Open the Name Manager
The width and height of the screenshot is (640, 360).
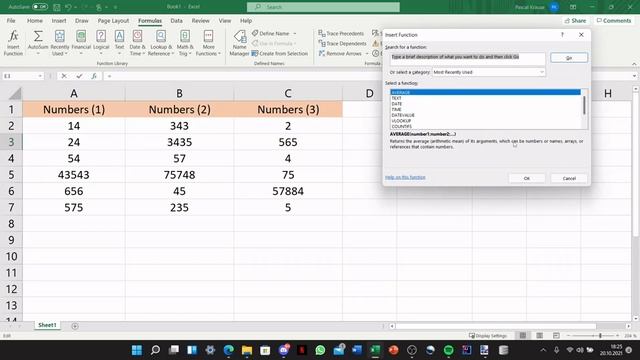(x=239, y=43)
